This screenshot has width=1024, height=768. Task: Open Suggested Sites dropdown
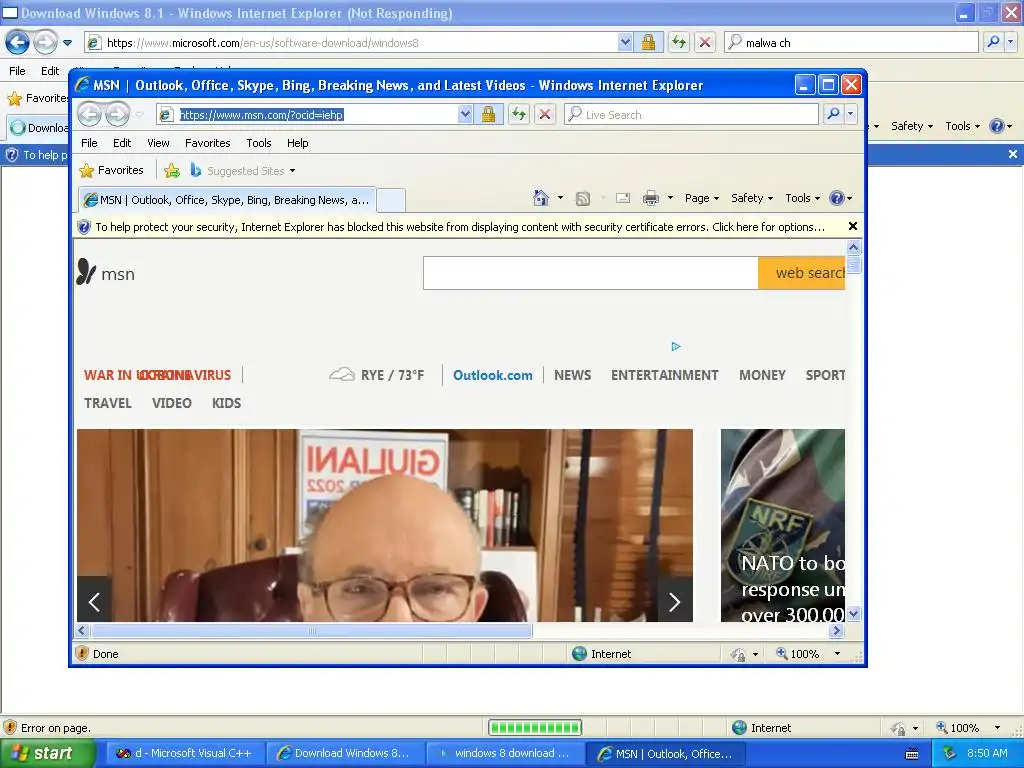pos(292,171)
